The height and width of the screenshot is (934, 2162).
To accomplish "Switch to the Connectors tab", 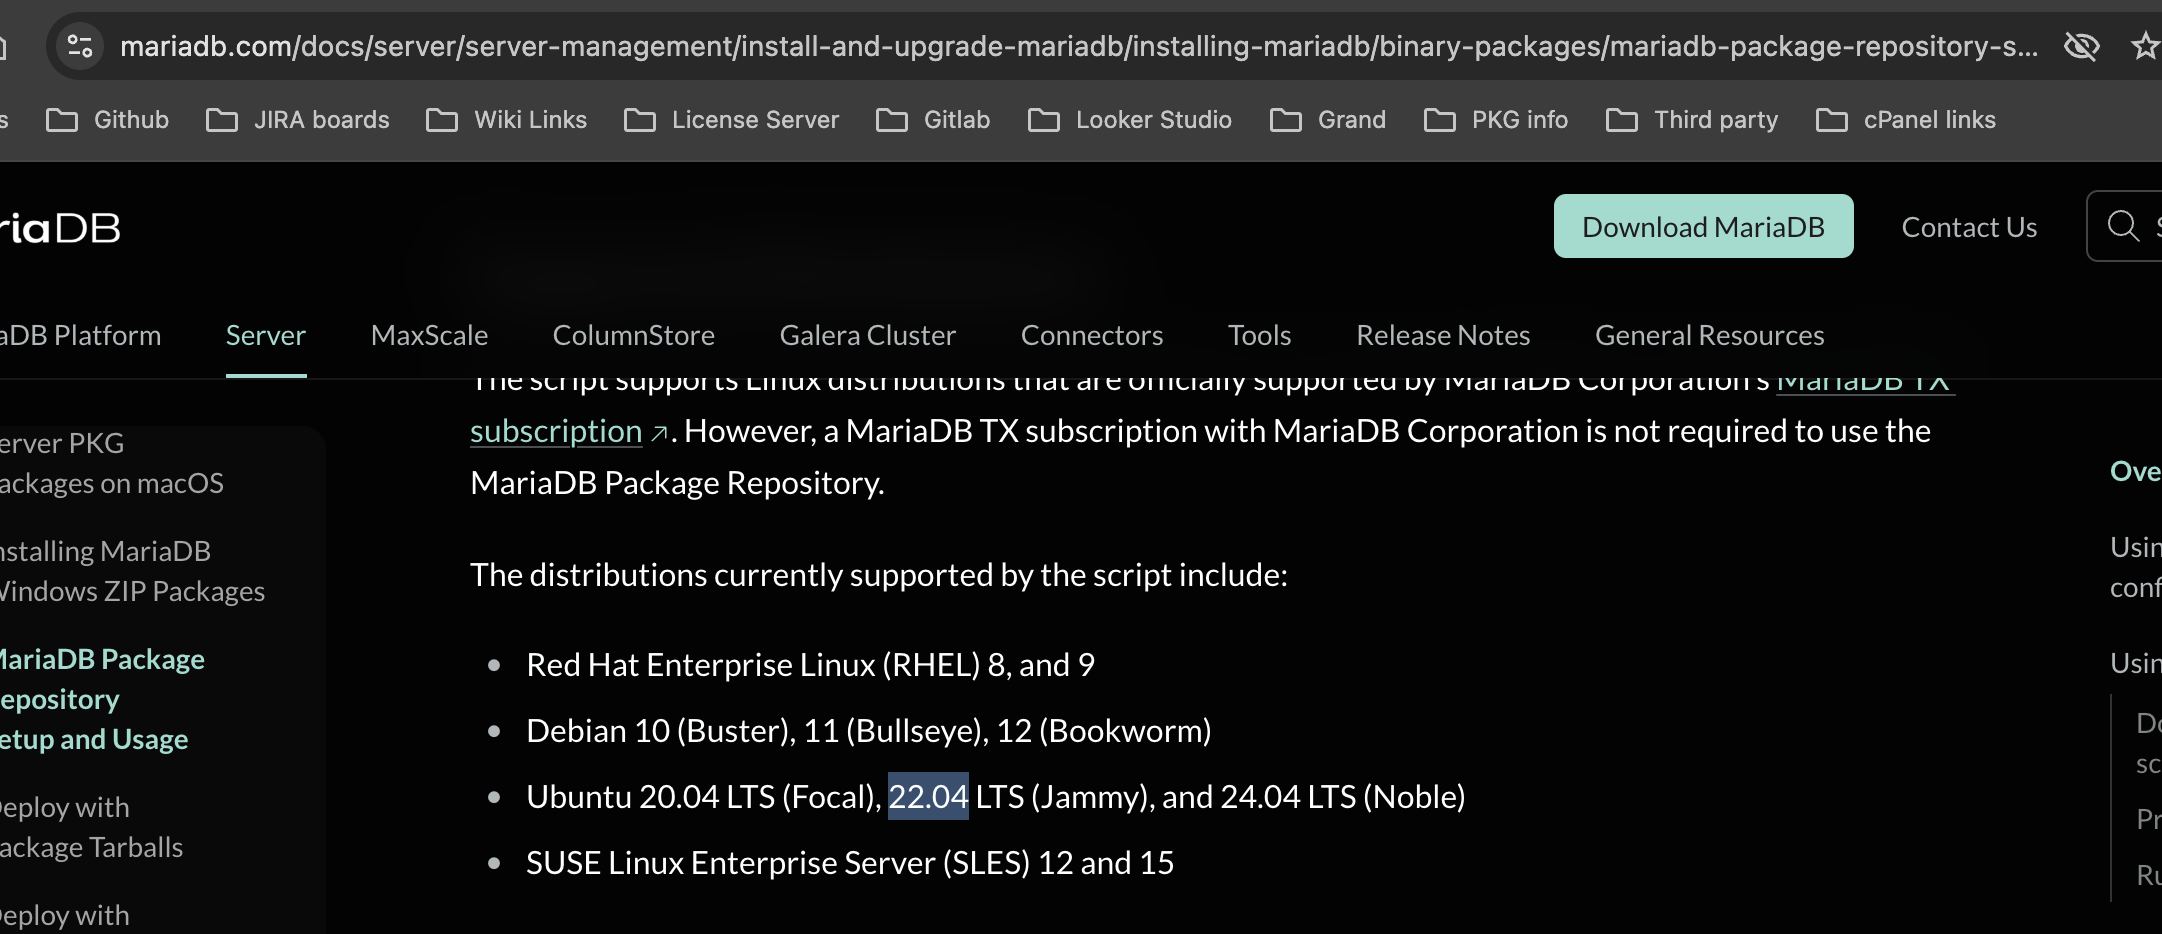I will pyautogui.click(x=1092, y=335).
